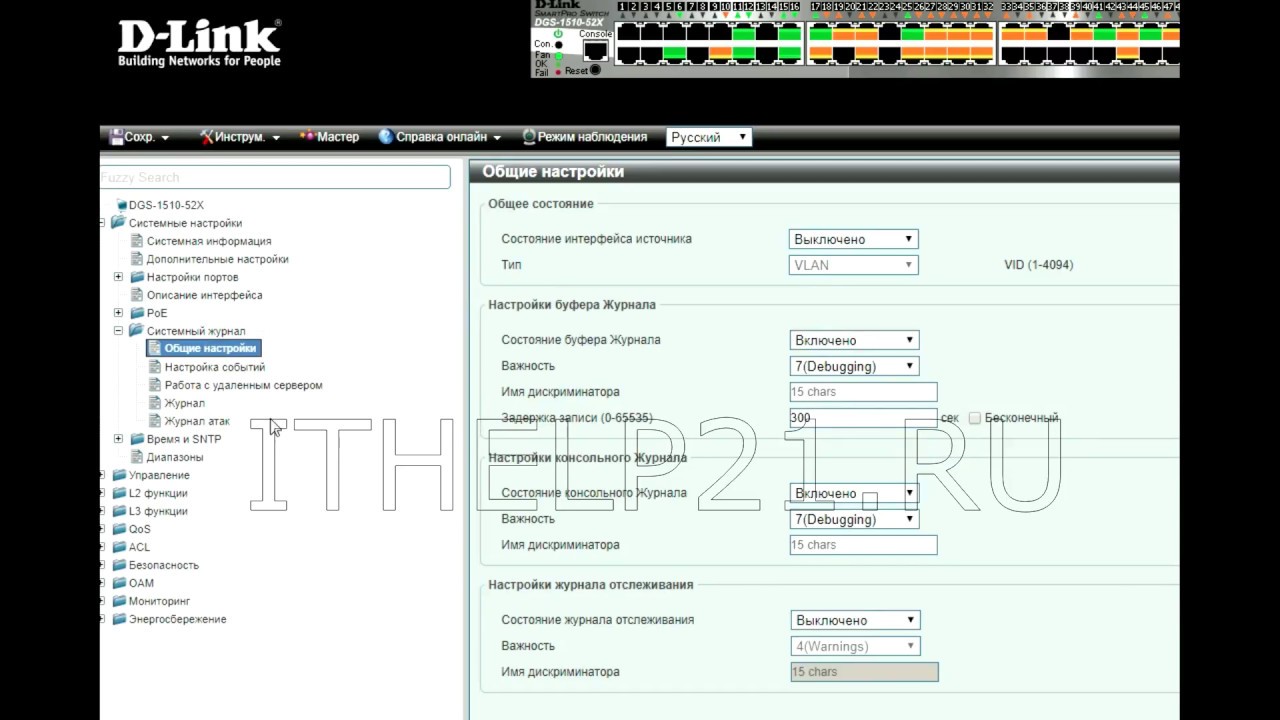
Task: Click buffer log Имя дискриминатора field
Action: 863,392
